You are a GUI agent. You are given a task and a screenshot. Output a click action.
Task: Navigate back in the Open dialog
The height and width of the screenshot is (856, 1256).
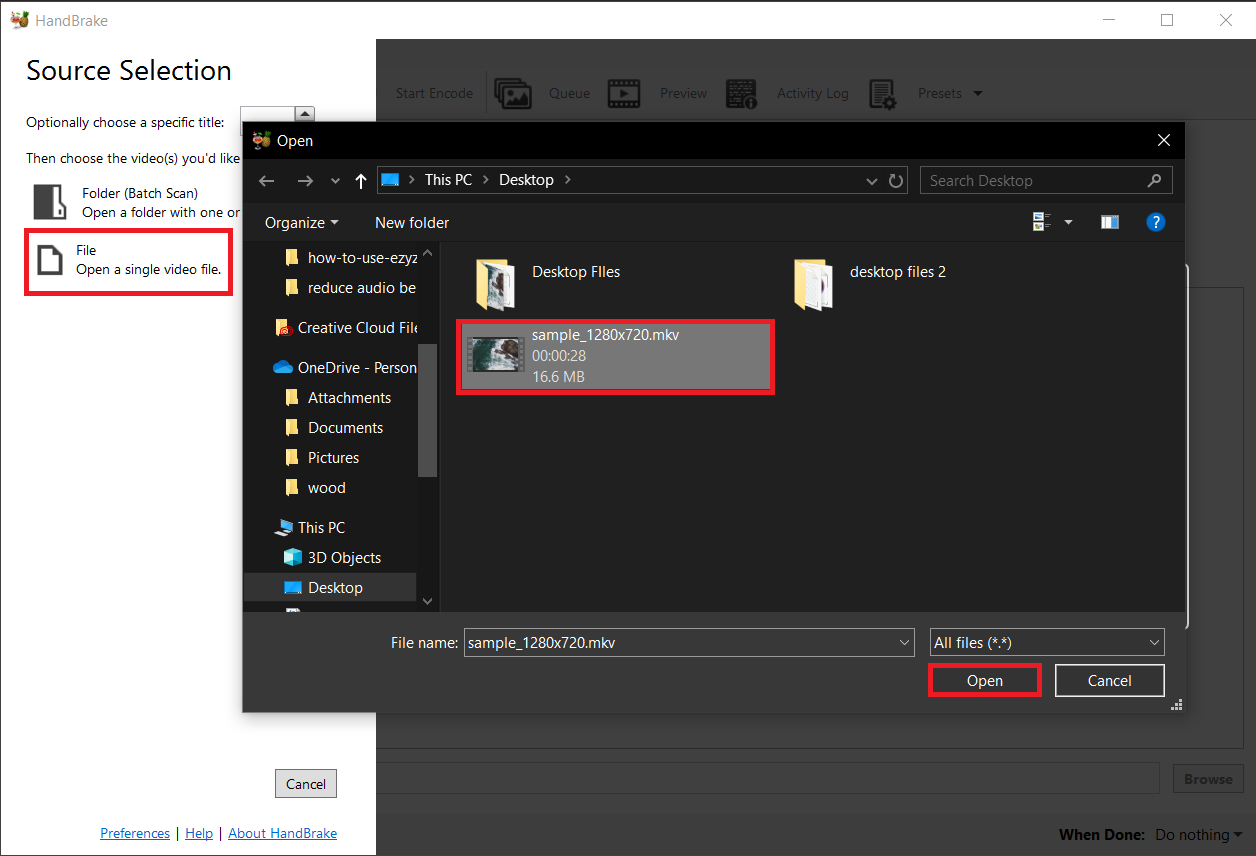[x=266, y=180]
